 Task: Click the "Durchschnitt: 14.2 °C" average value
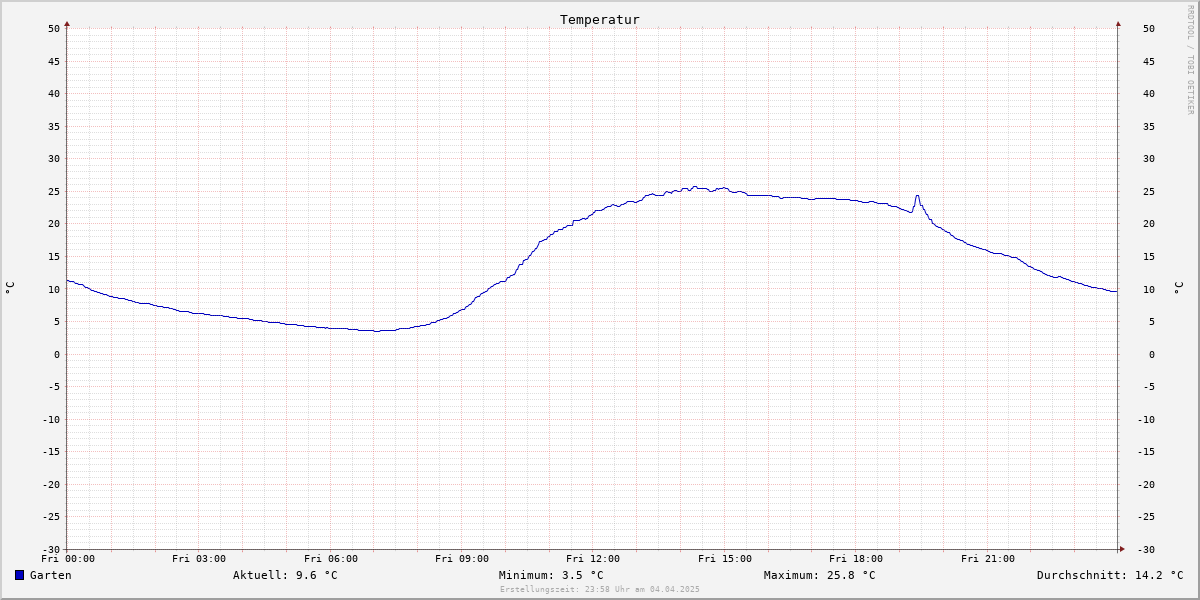pos(1110,575)
